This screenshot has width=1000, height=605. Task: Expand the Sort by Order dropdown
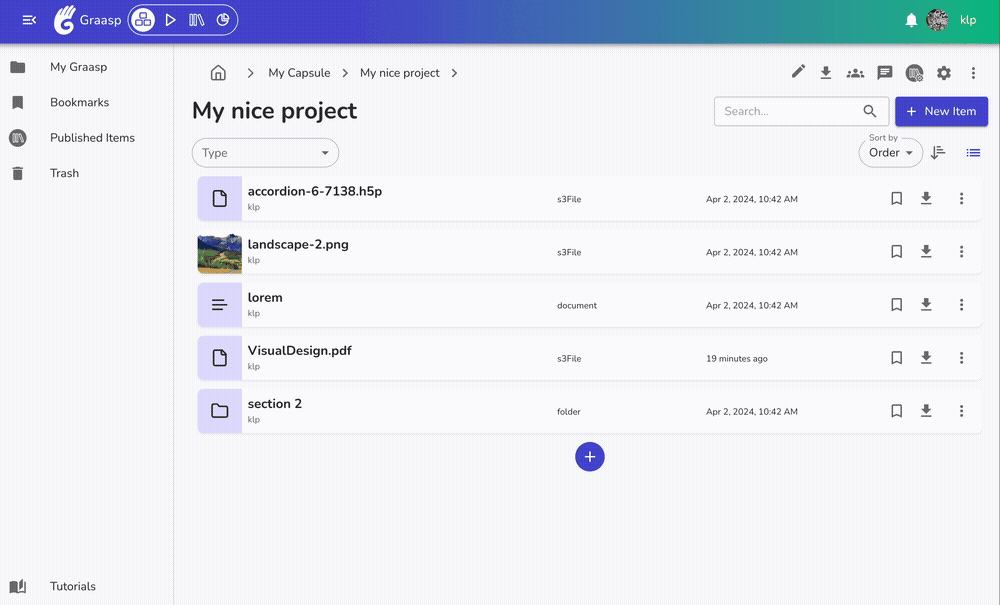click(890, 153)
